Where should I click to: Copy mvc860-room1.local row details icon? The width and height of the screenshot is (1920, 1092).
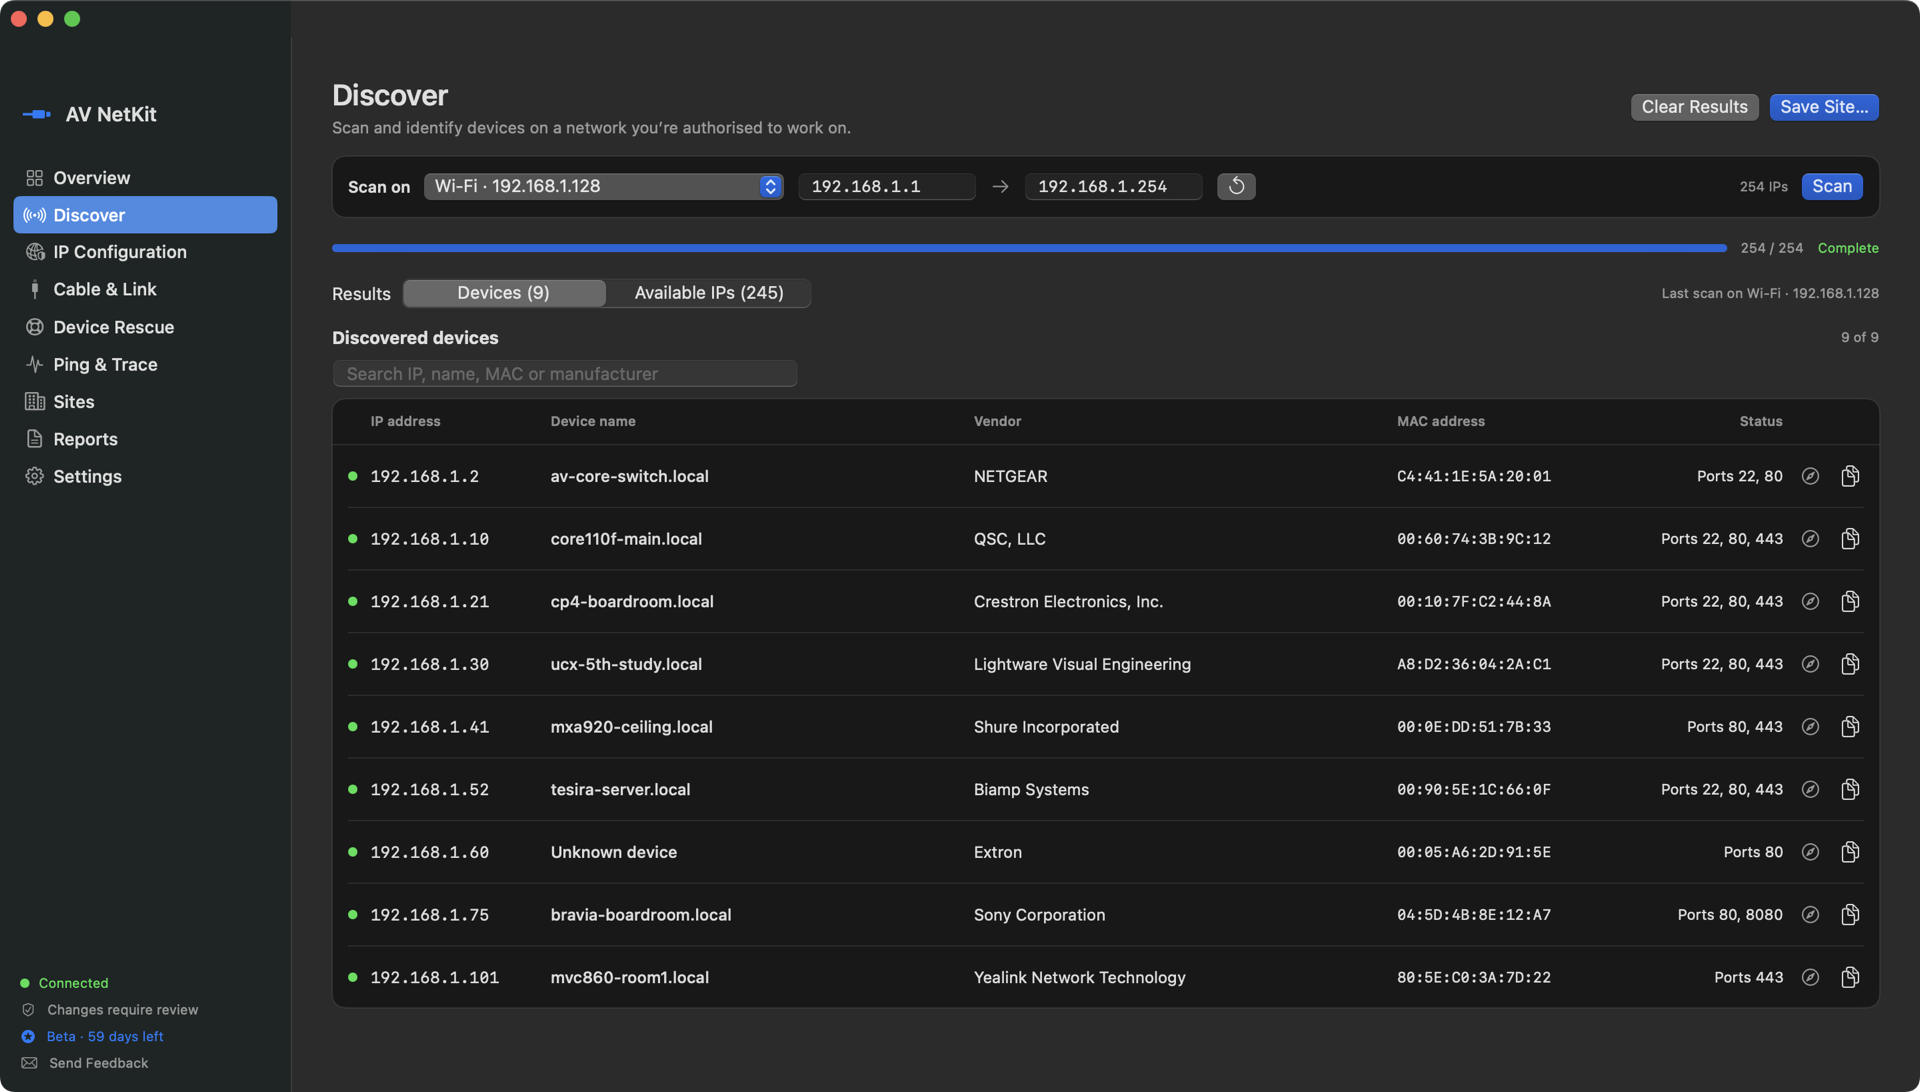point(1850,977)
